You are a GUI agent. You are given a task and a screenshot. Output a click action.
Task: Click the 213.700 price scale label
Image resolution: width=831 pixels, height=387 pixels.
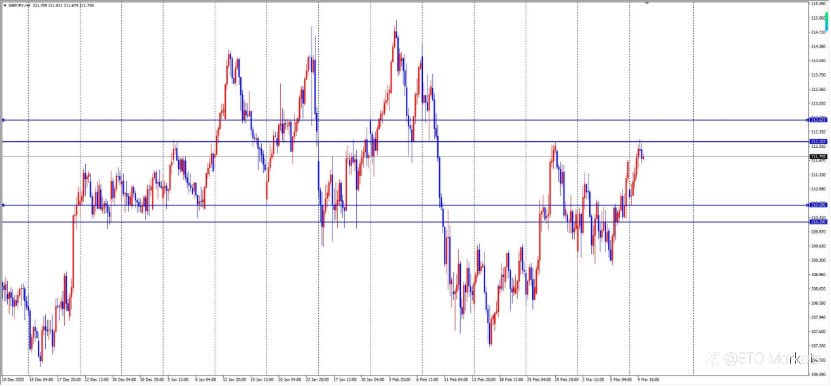coord(818,75)
